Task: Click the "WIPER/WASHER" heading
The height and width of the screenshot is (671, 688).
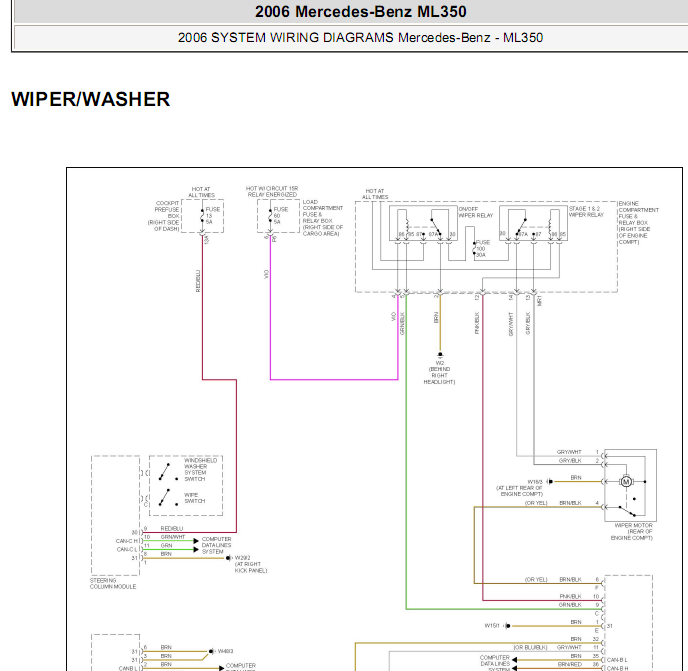Action: [x=90, y=99]
